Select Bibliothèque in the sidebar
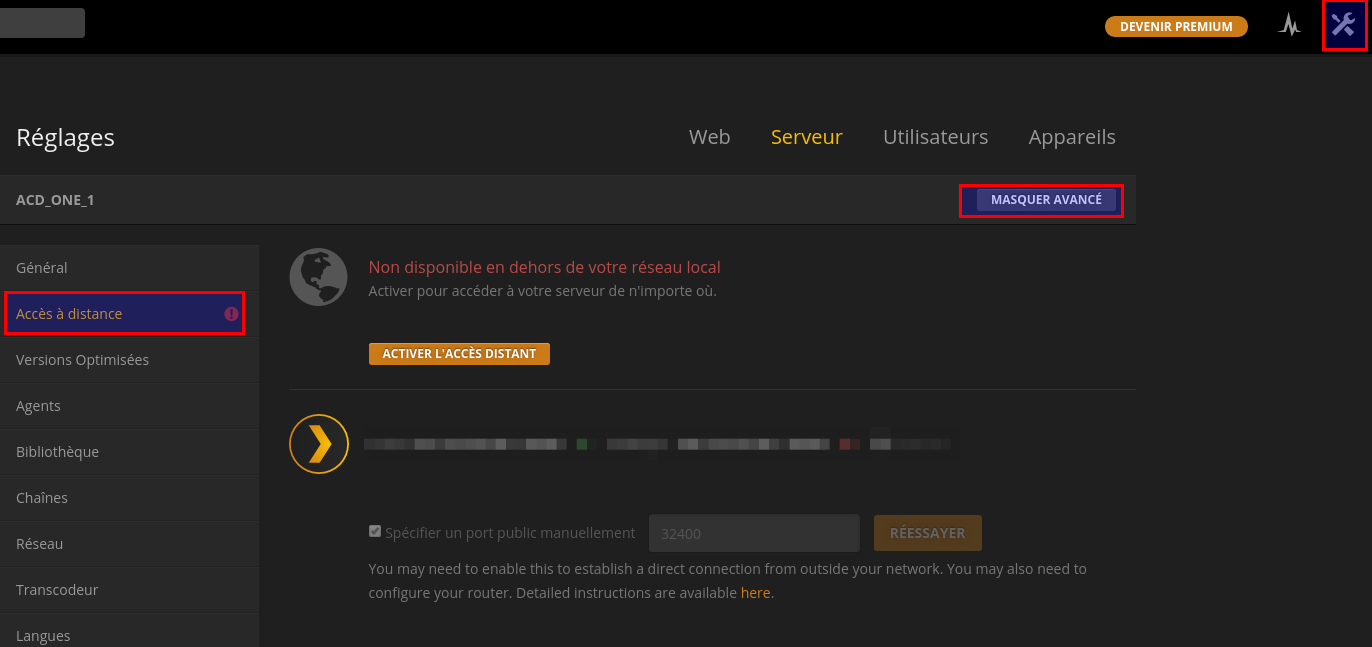This screenshot has height=647, width=1372. [x=129, y=452]
